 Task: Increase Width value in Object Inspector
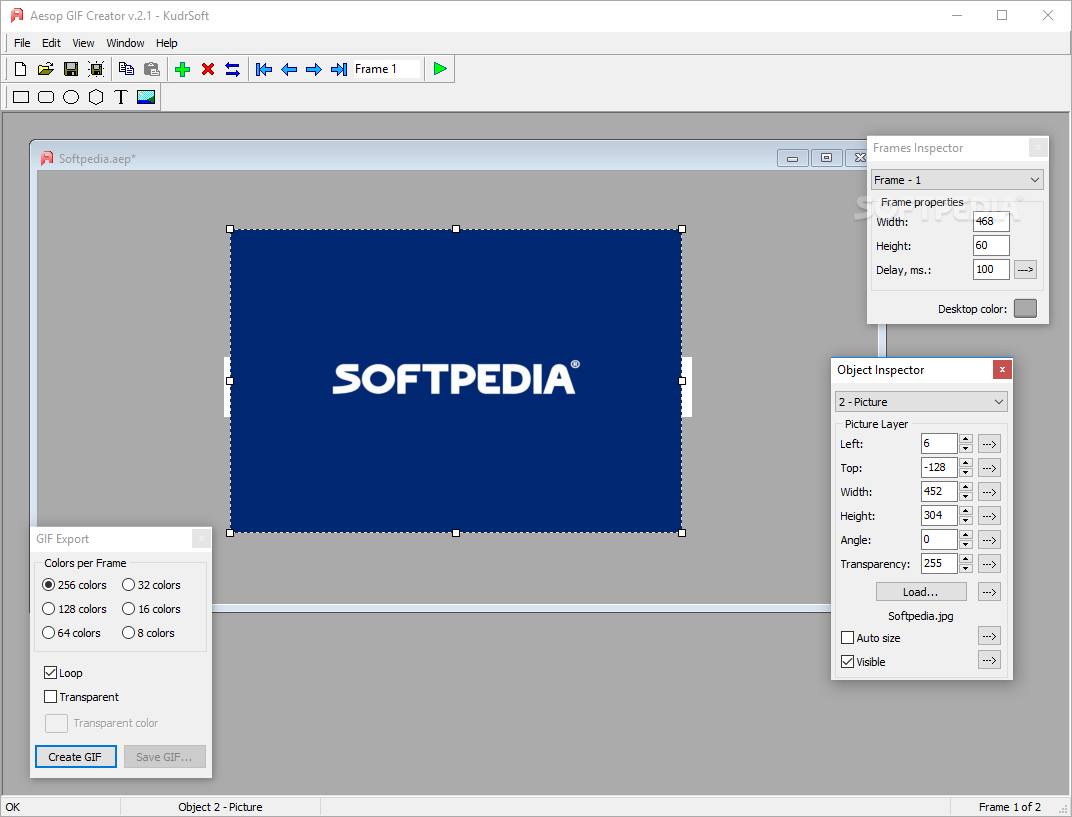pyautogui.click(x=965, y=487)
